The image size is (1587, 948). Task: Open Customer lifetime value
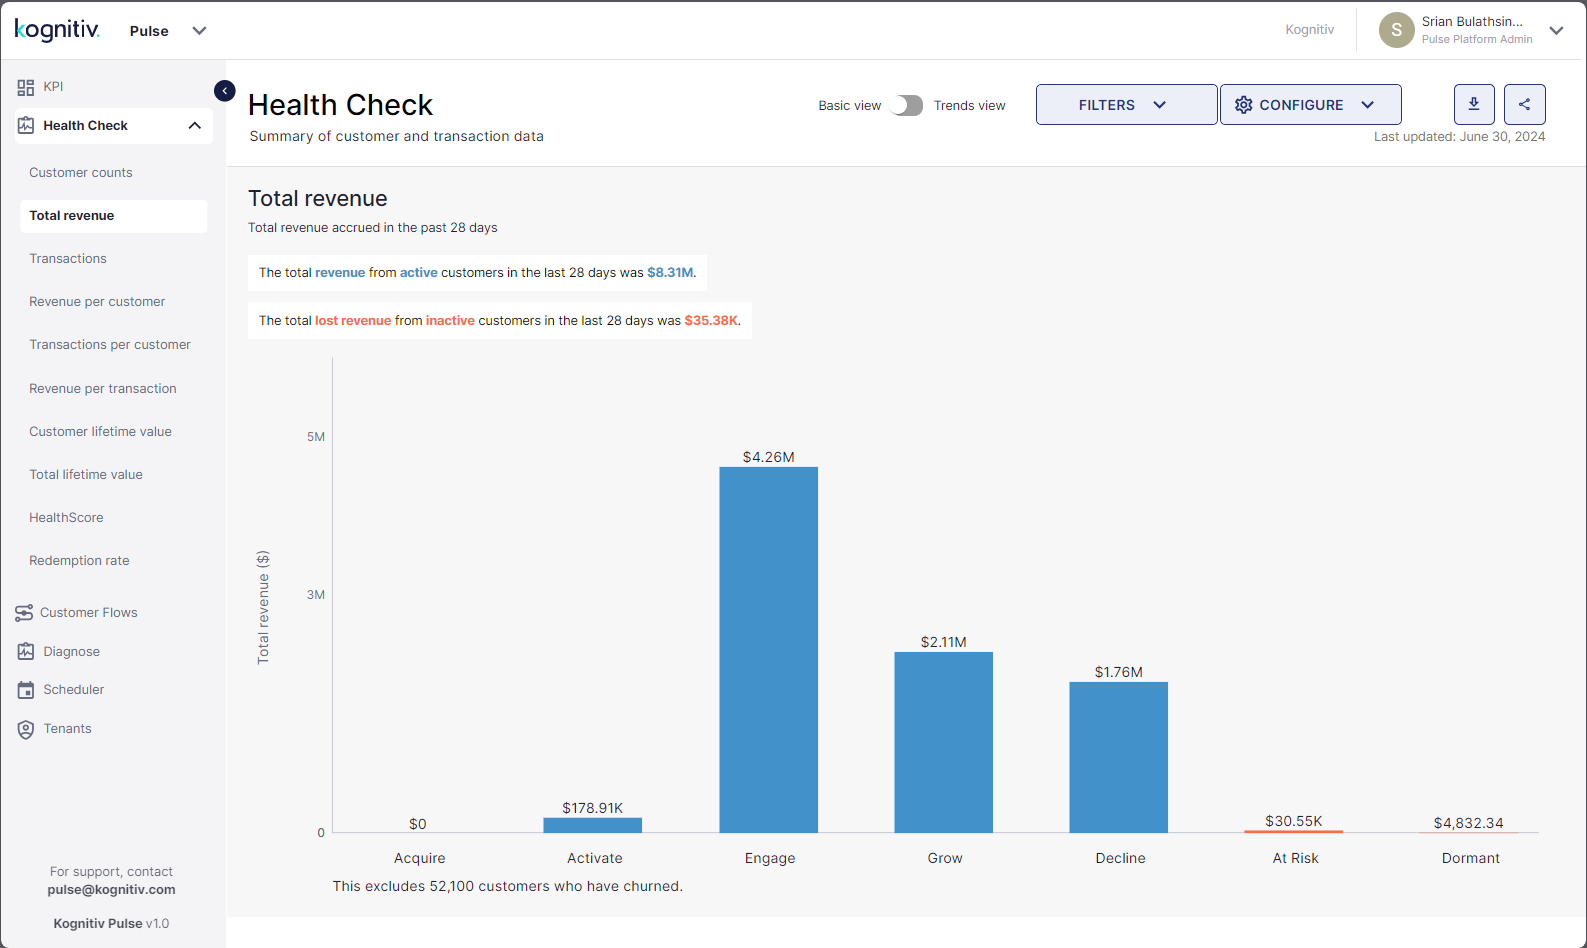(x=100, y=432)
